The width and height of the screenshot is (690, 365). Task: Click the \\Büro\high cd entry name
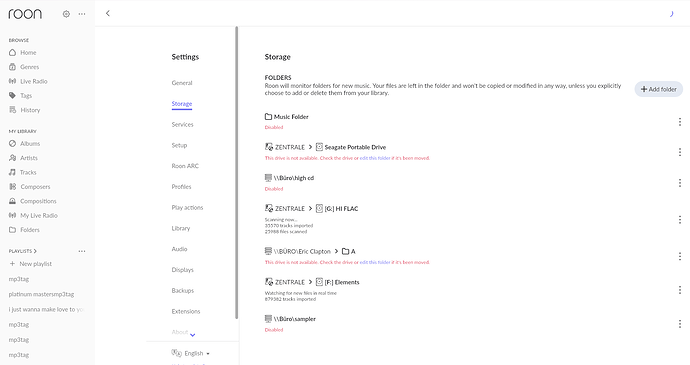tap(294, 178)
